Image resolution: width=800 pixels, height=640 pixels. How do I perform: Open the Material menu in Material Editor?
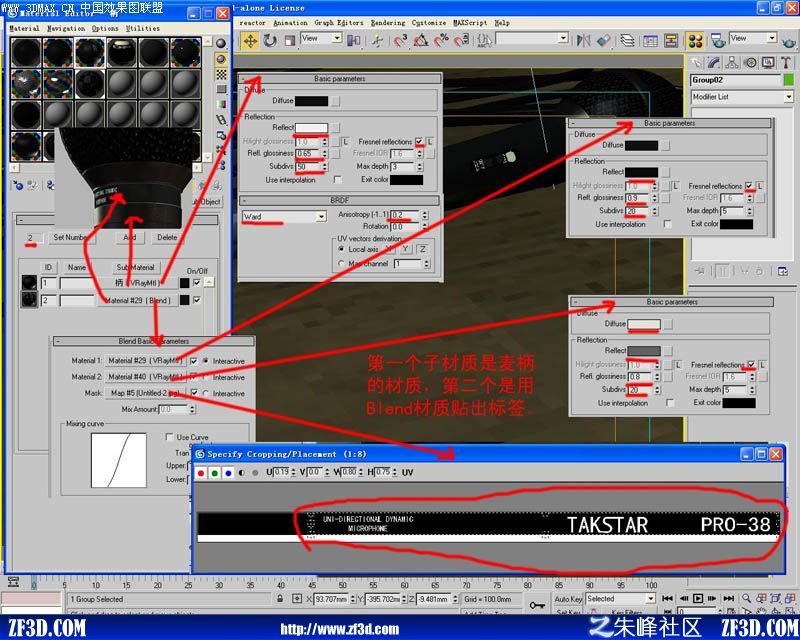tap(24, 29)
